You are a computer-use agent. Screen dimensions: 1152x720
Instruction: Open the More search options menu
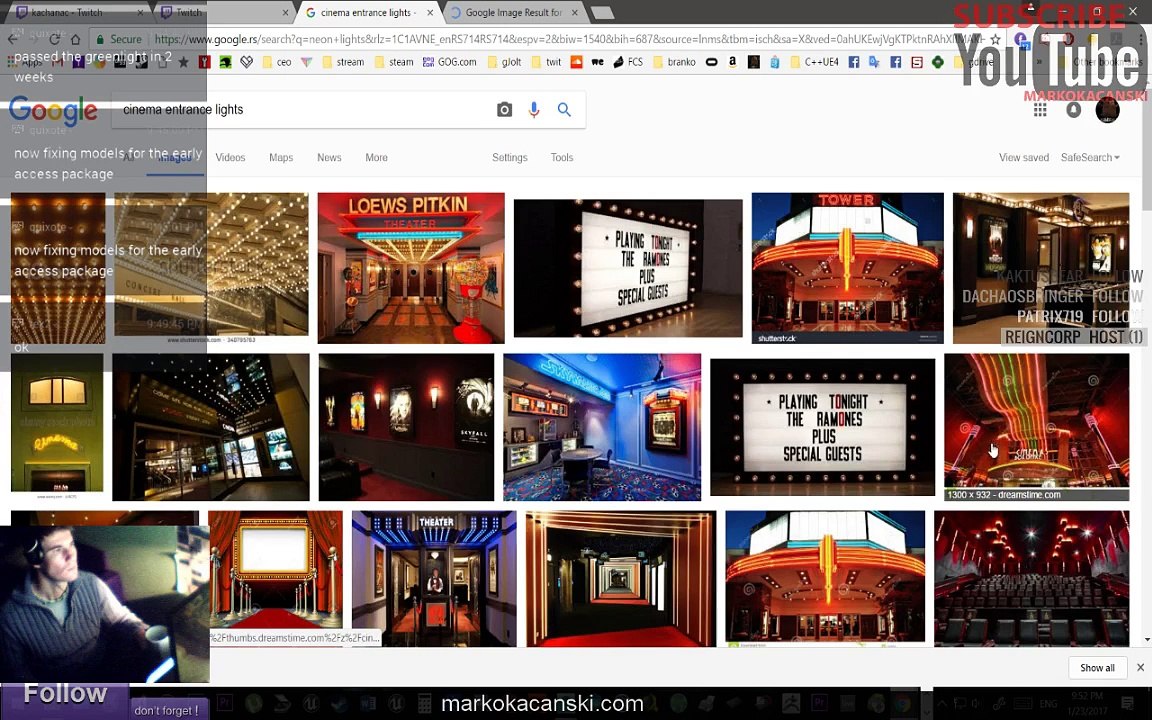point(376,157)
